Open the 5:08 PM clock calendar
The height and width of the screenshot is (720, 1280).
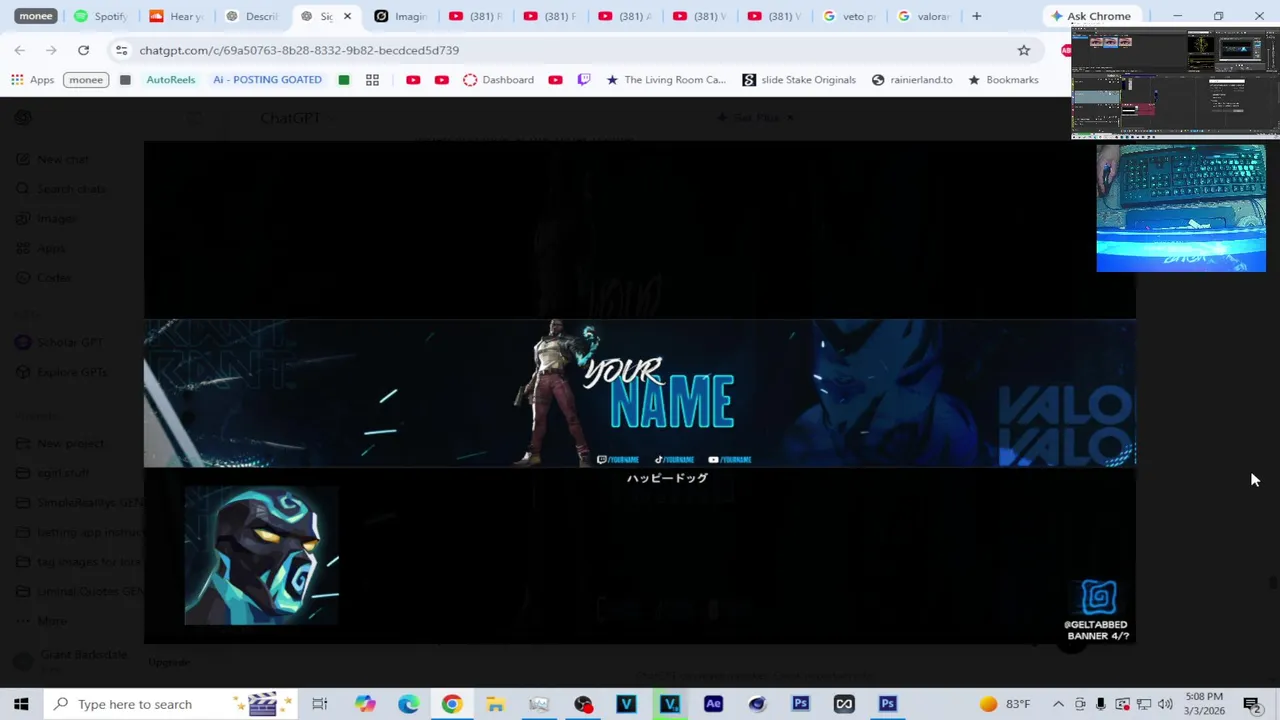point(1204,704)
